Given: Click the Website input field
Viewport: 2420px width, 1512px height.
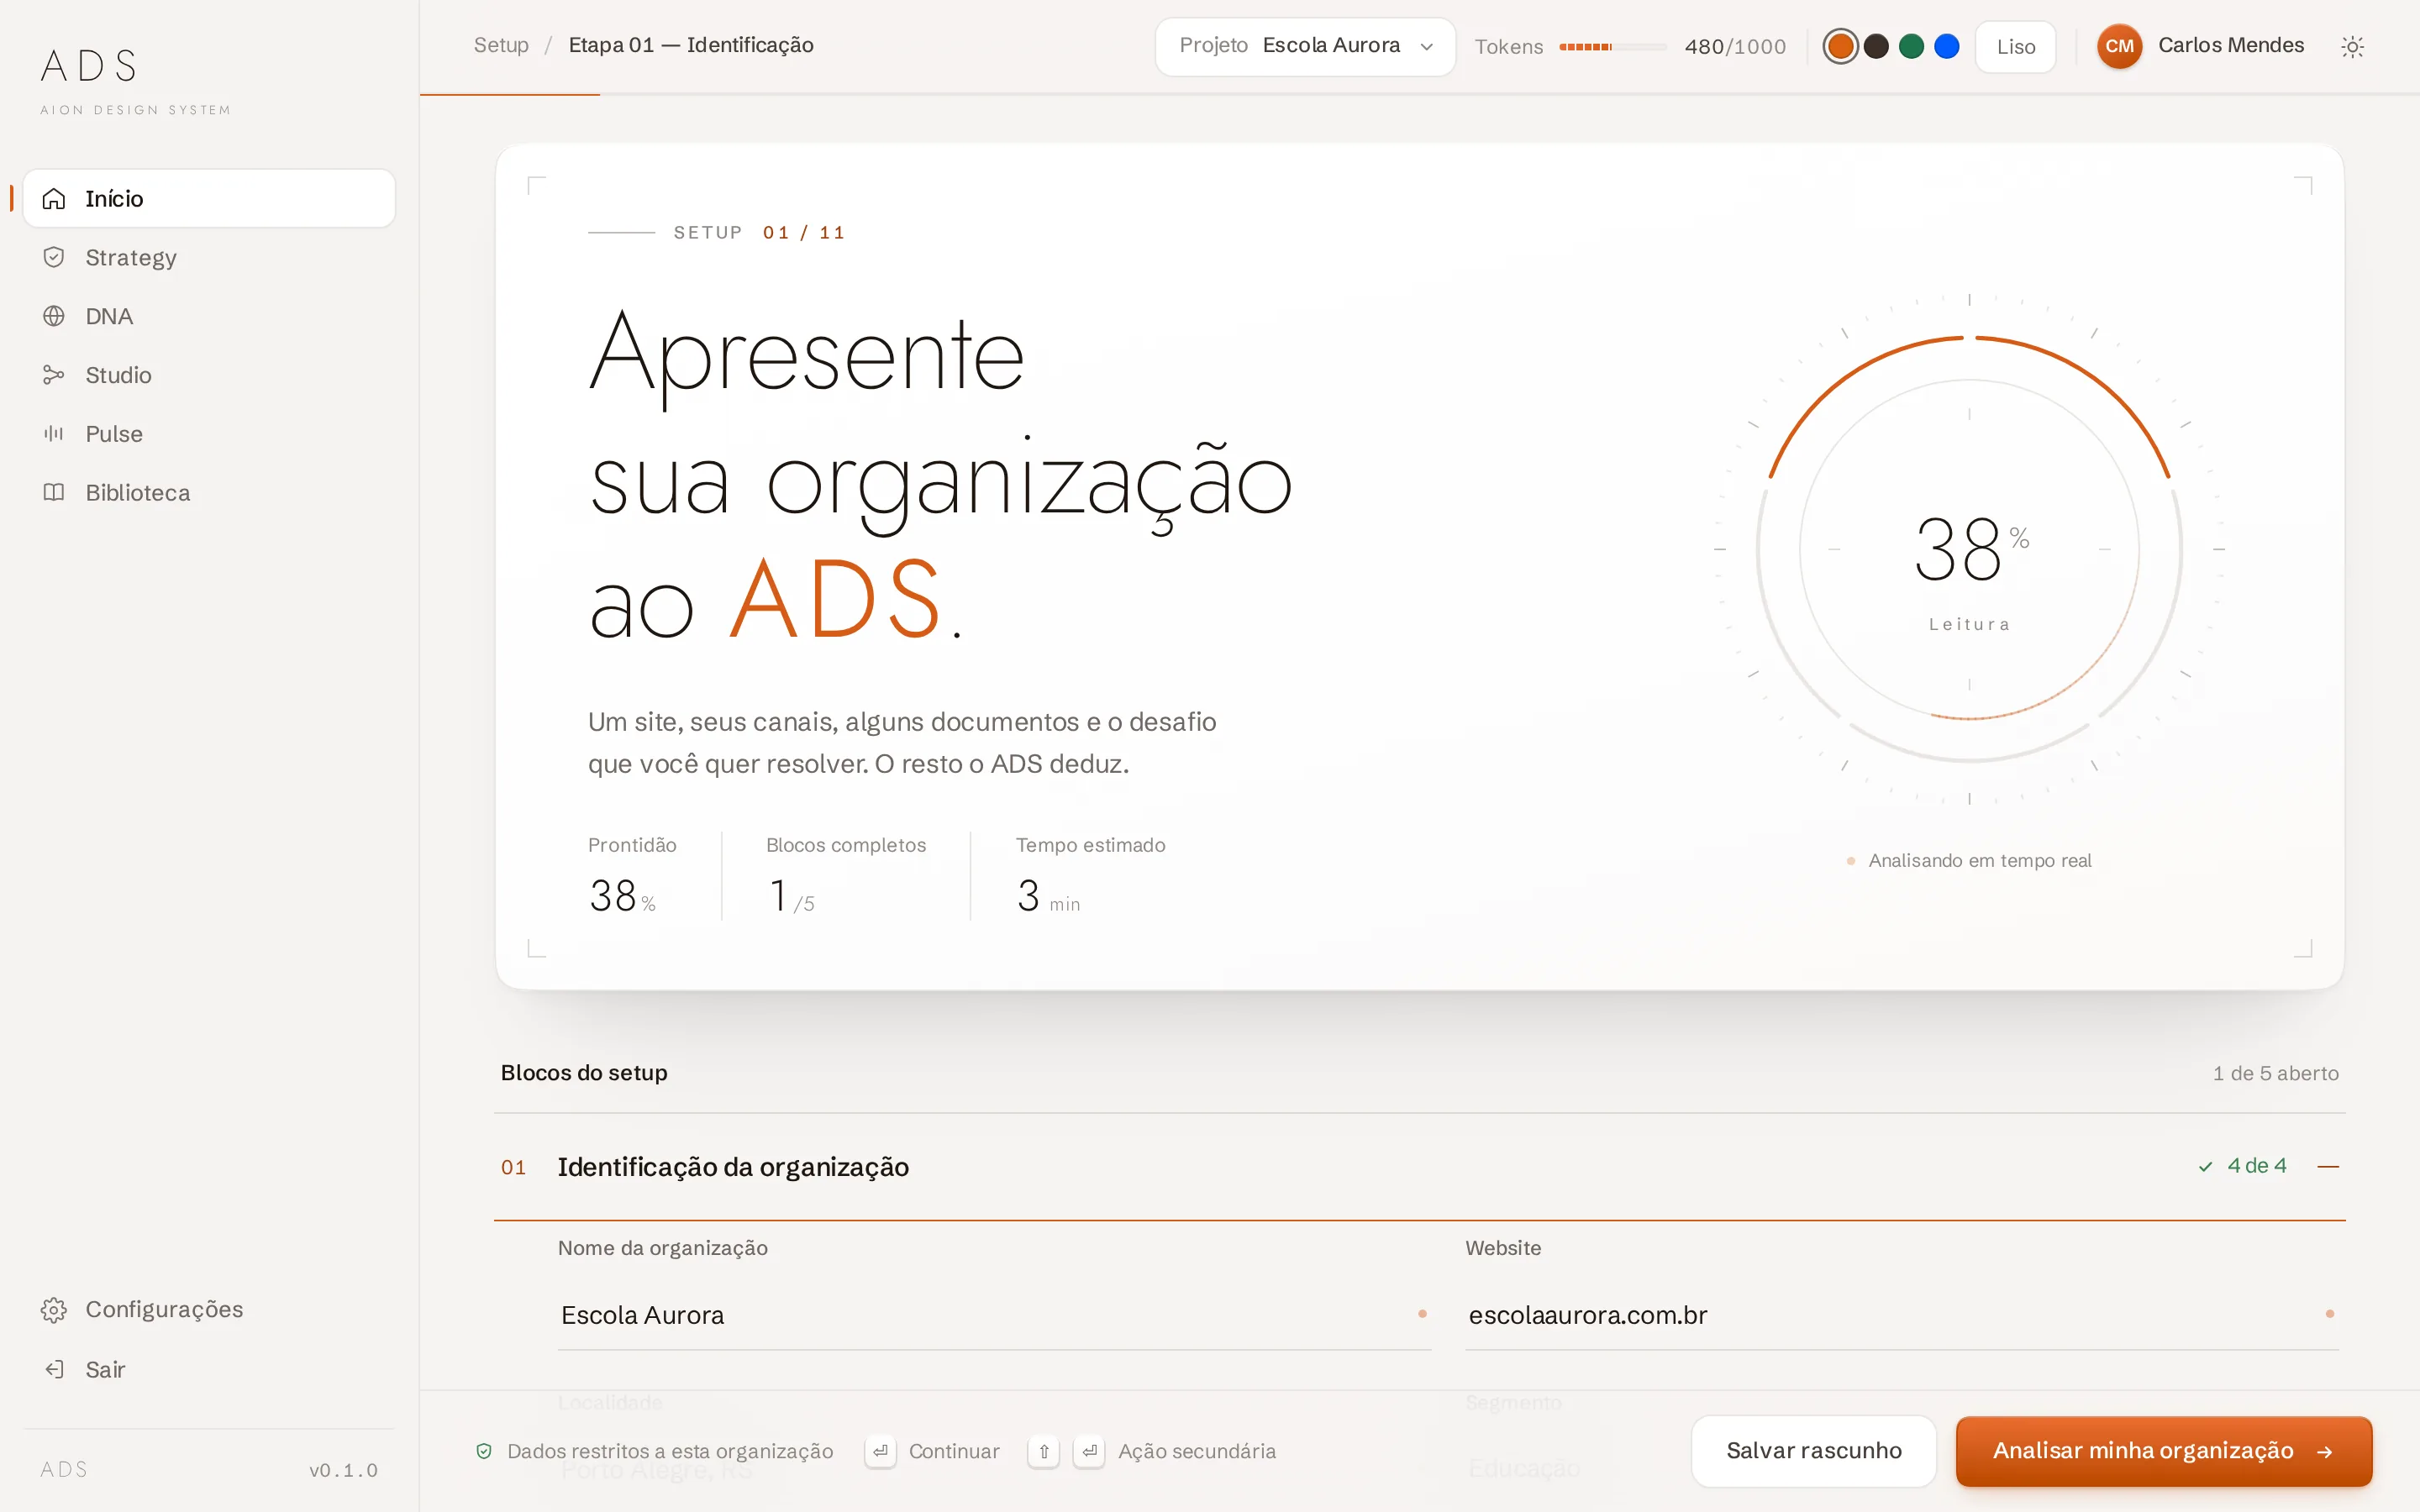Looking at the screenshot, I should click(1902, 1316).
